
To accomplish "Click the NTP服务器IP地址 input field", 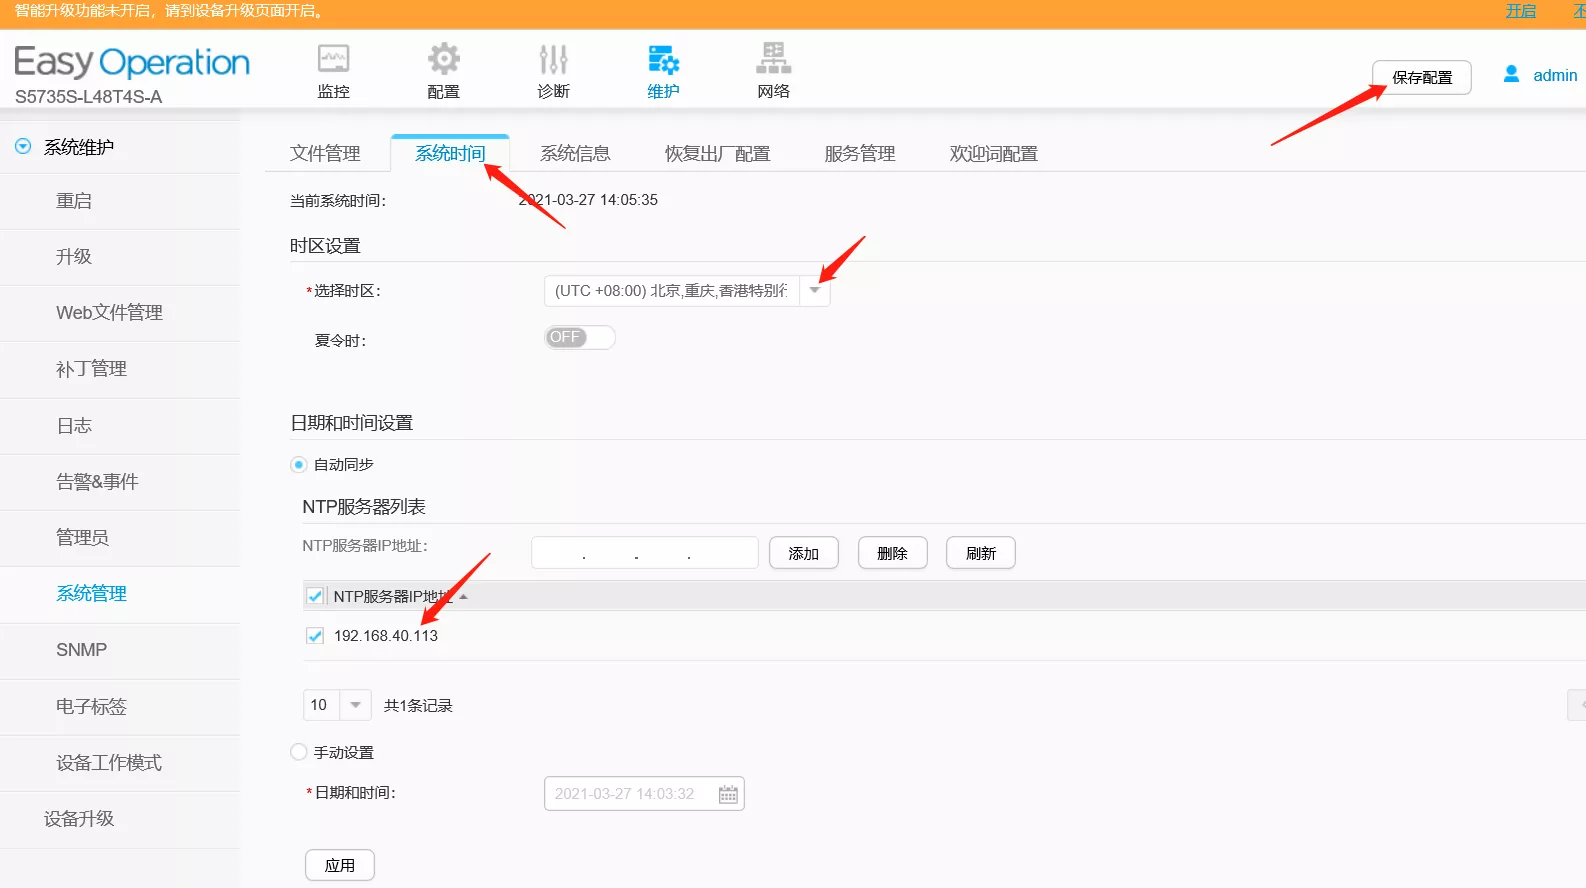I will 644,554.
